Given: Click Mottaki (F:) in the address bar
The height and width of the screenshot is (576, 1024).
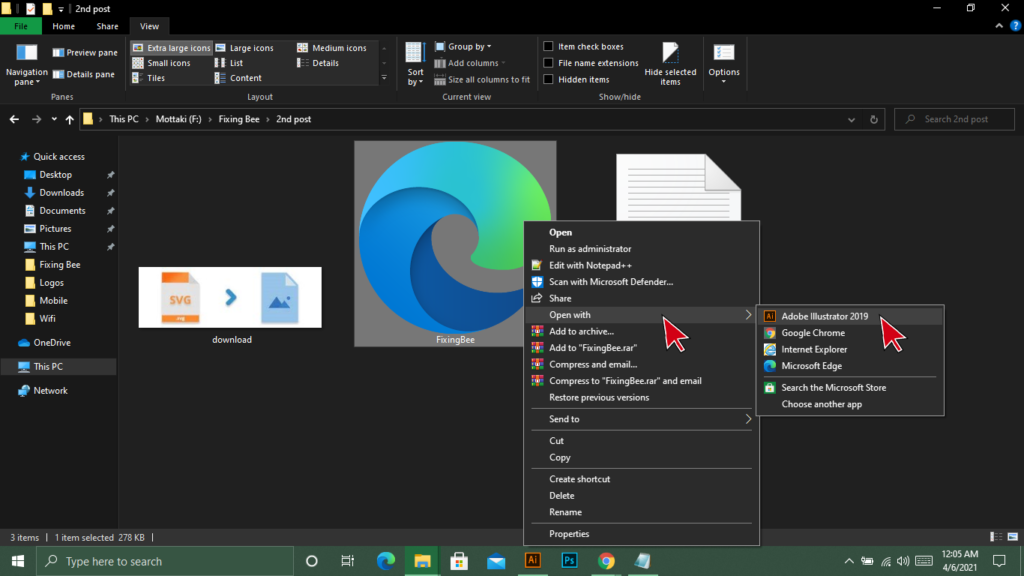Looking at the screenshot, I should [x=178, y=120].
